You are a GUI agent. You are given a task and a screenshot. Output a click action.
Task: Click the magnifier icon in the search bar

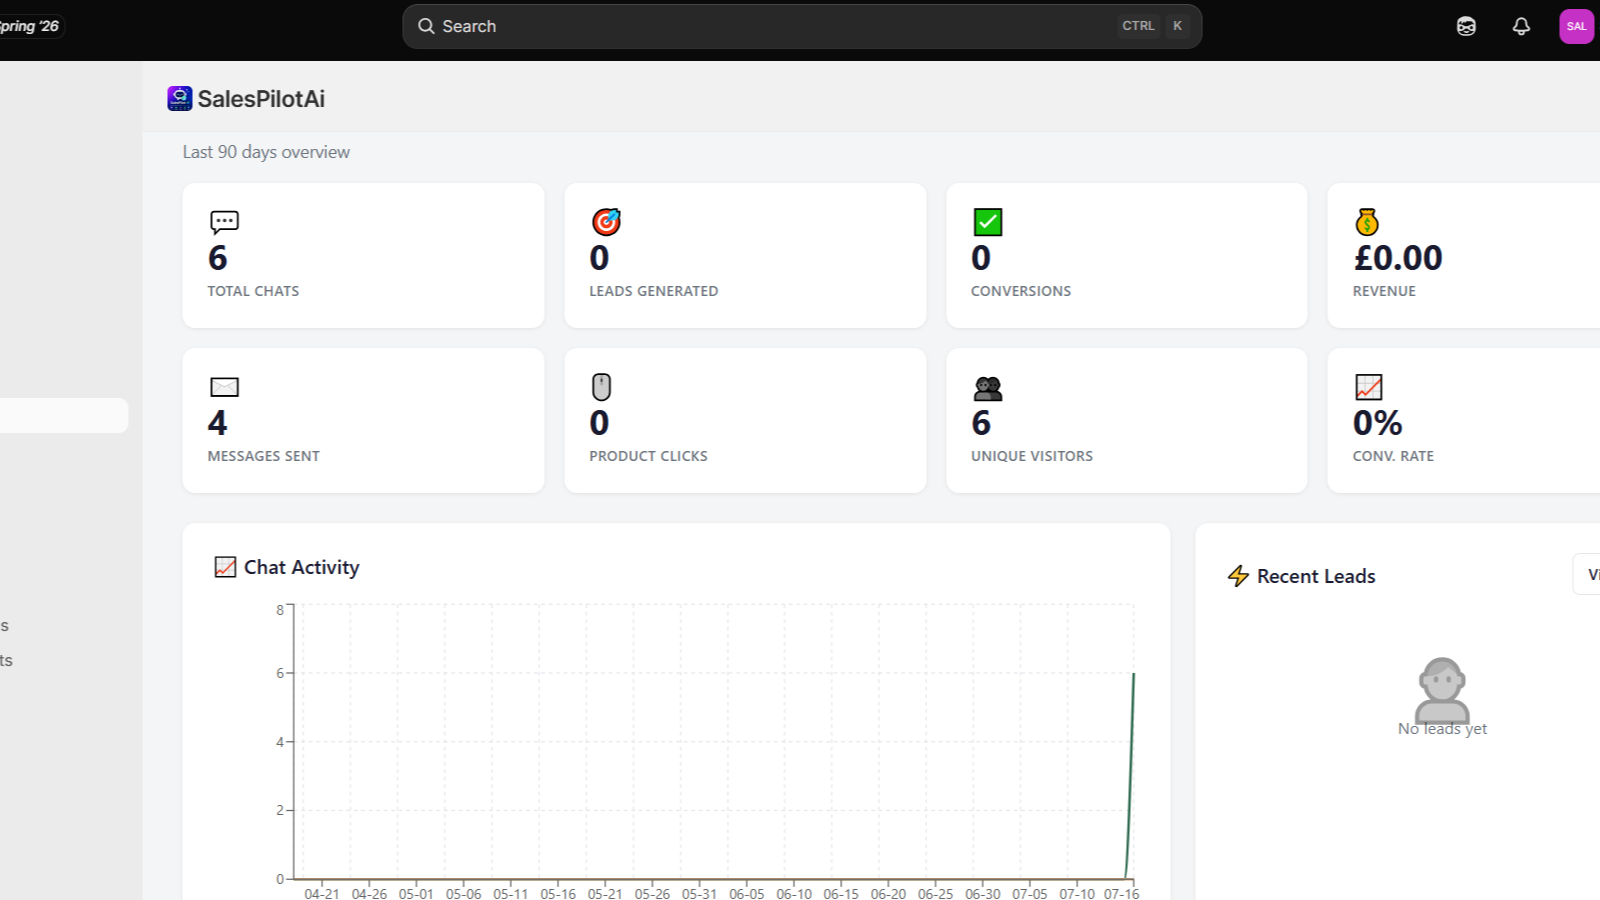[426, 26]
